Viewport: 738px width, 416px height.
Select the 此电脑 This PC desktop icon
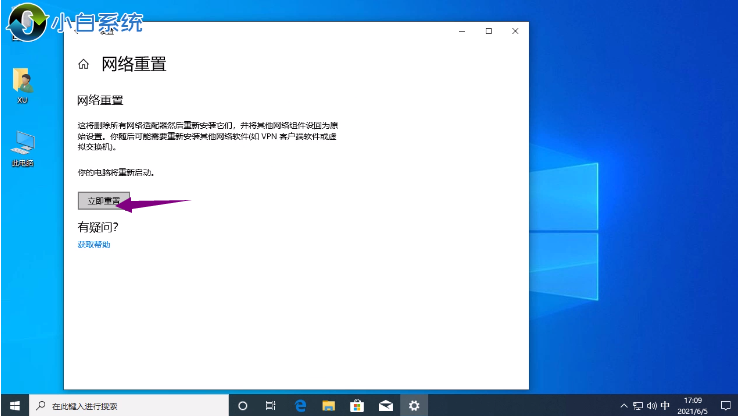click(22, 149)
